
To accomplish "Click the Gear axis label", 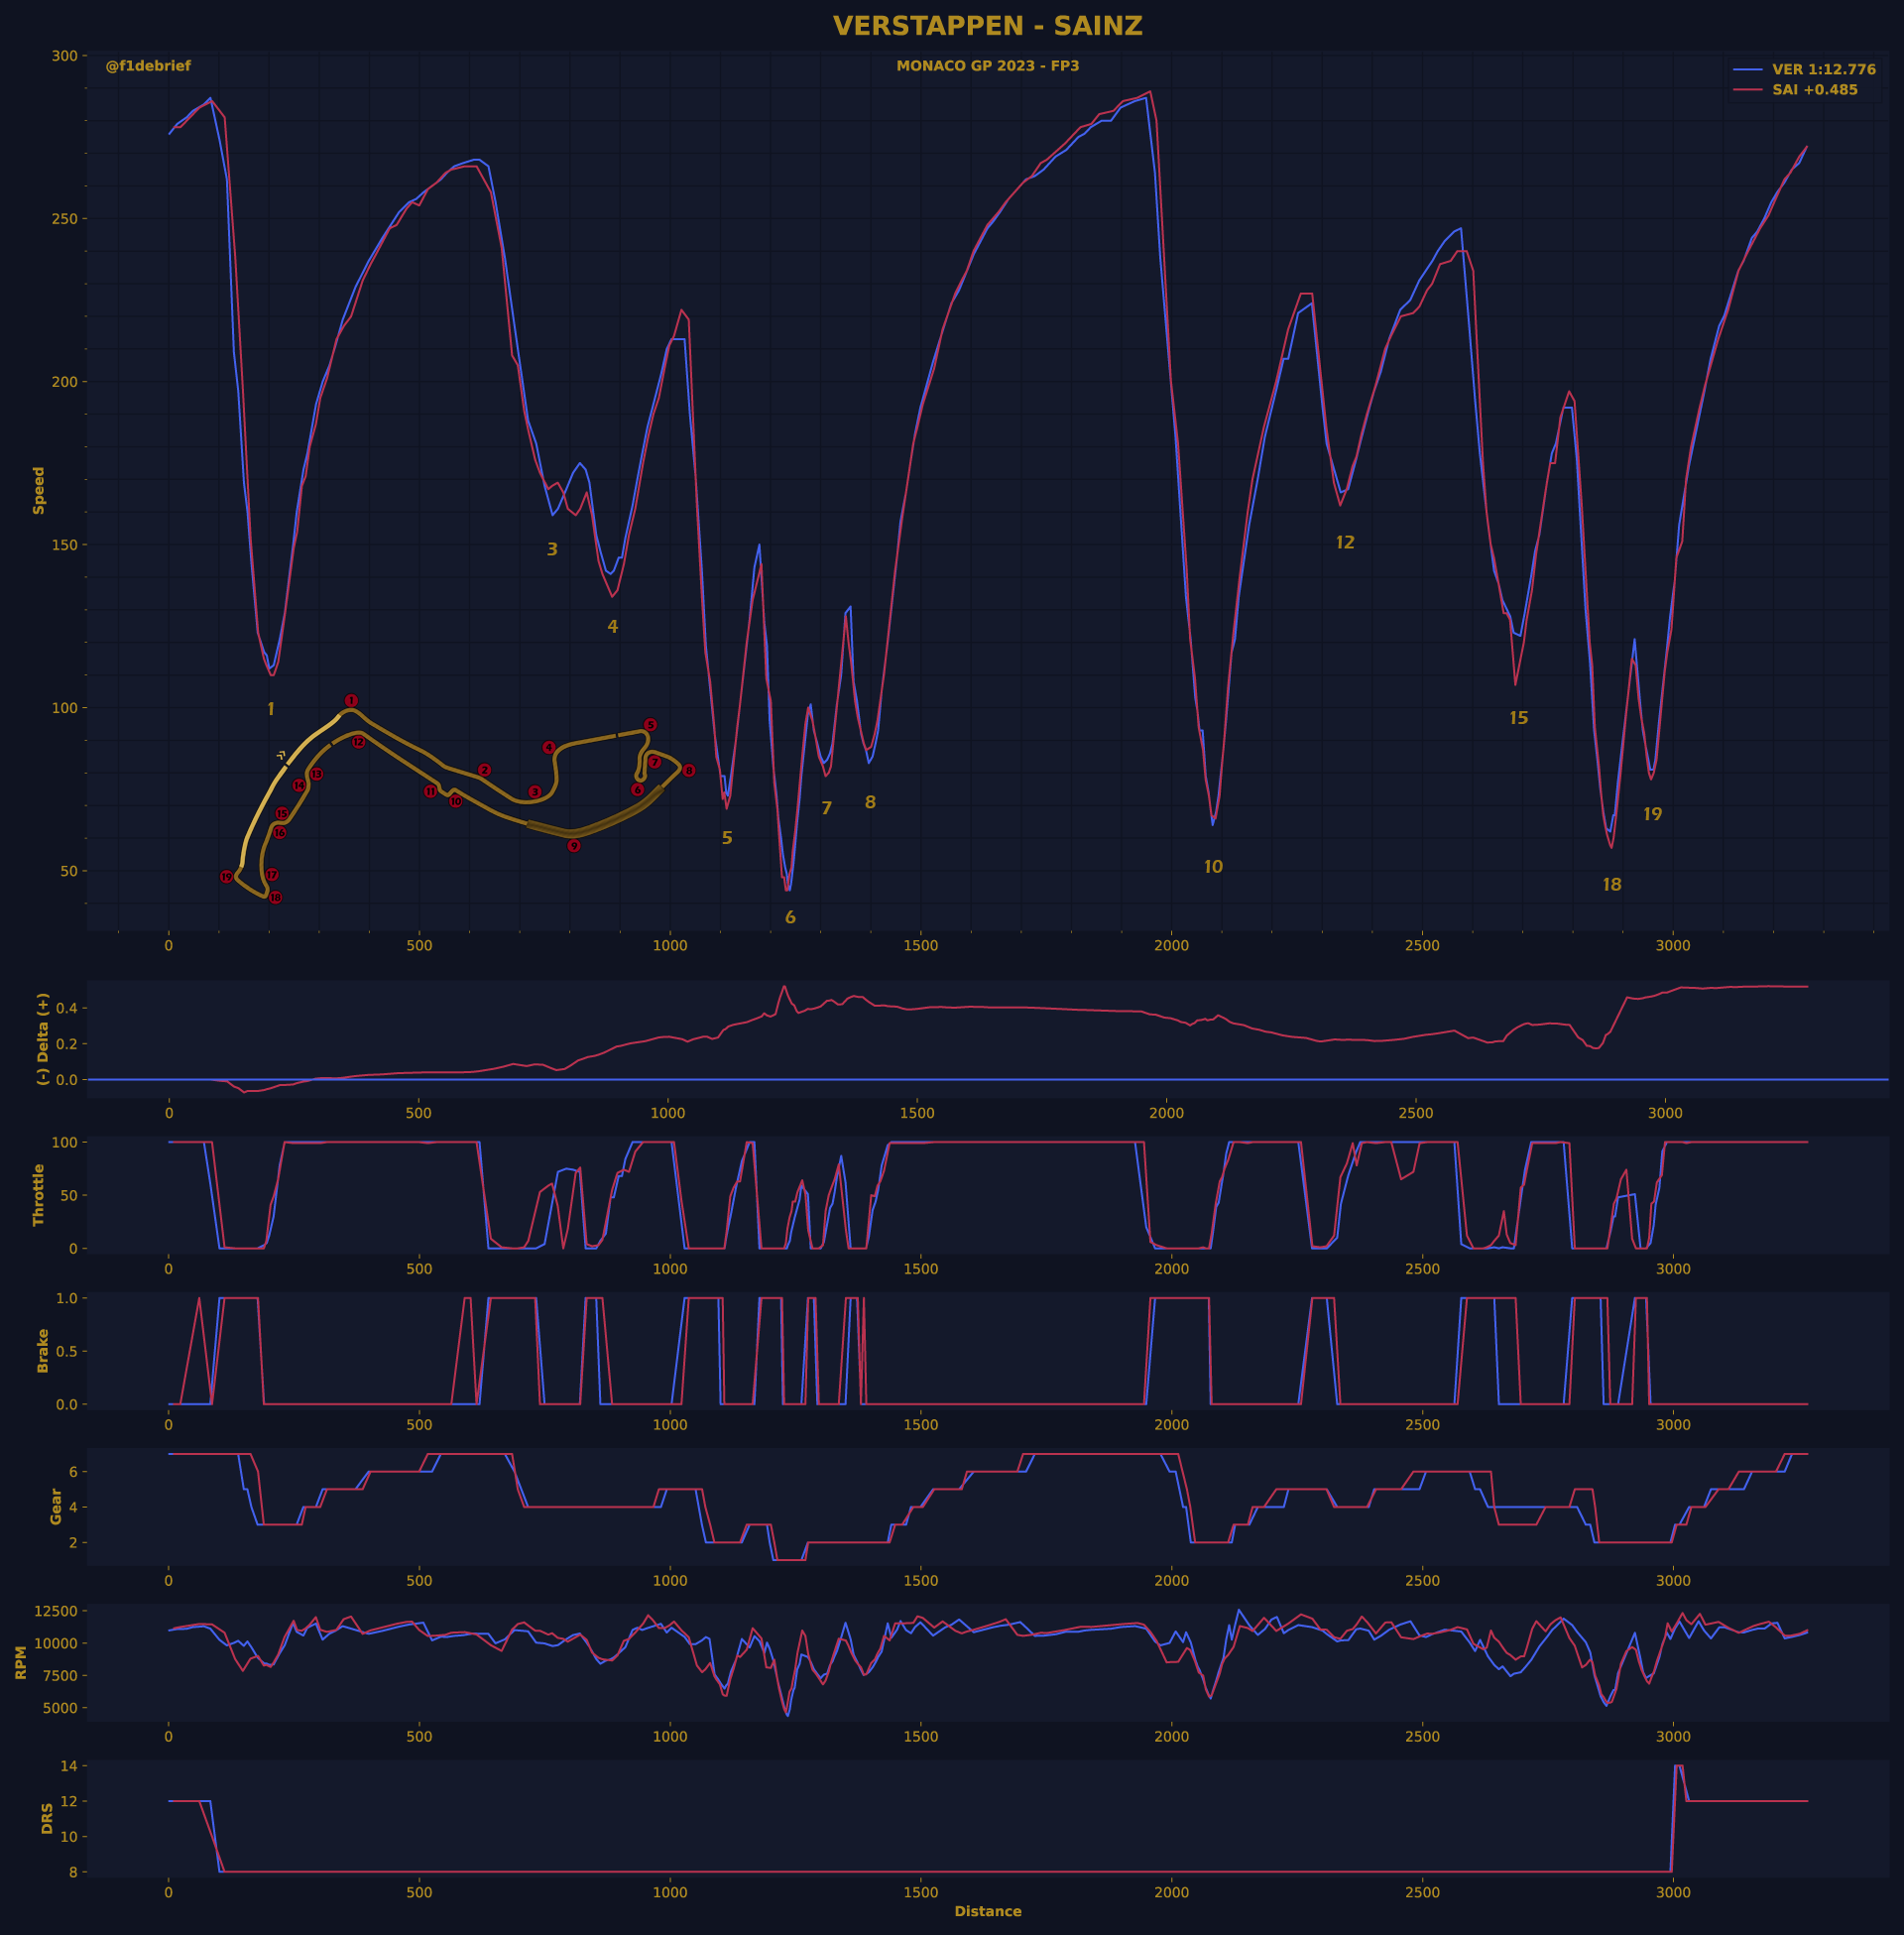I will click(56, 1506).
